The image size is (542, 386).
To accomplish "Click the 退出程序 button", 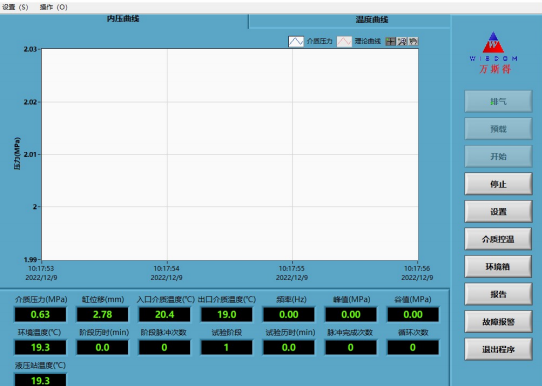I will 498,349.
